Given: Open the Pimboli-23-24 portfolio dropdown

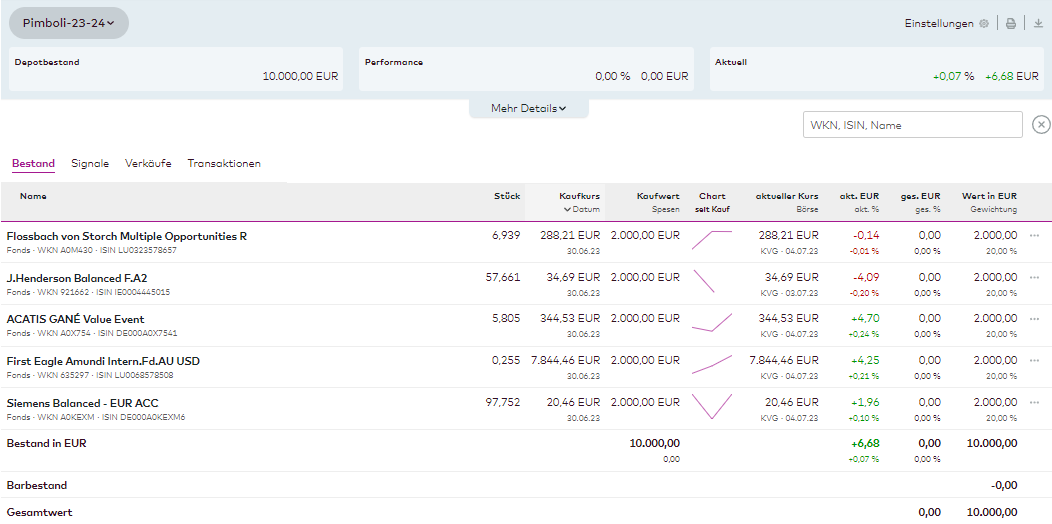Looking at the screenshot, I should coord(68,23).
